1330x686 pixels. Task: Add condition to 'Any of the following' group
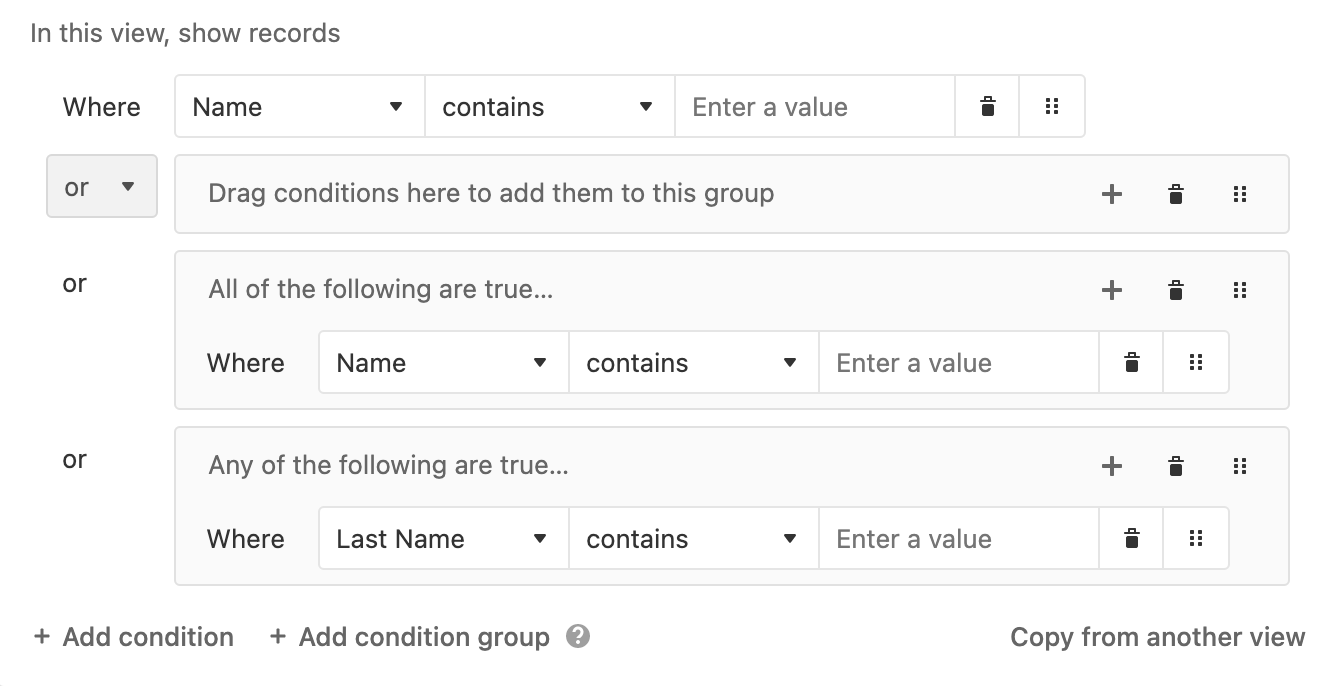(x=1111, y=466)
